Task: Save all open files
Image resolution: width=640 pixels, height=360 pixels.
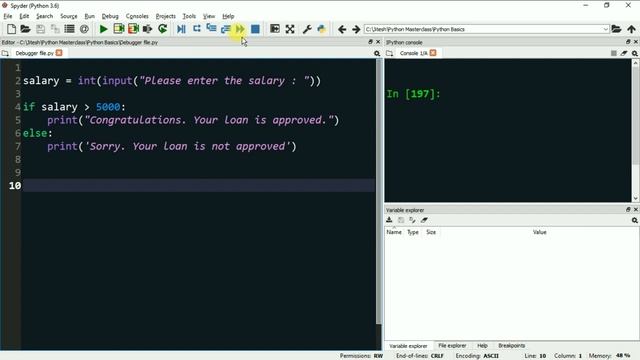Action: pos(55,29)
